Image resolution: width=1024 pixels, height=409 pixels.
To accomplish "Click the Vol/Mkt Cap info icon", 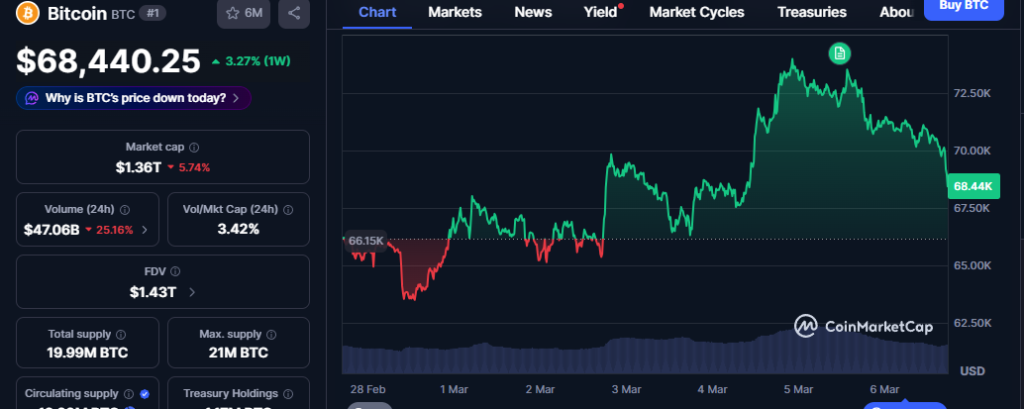I will 288,209.
